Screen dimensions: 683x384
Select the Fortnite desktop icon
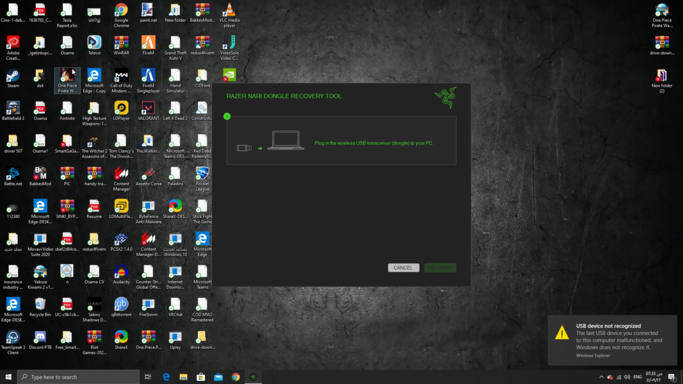pos(67,111)
